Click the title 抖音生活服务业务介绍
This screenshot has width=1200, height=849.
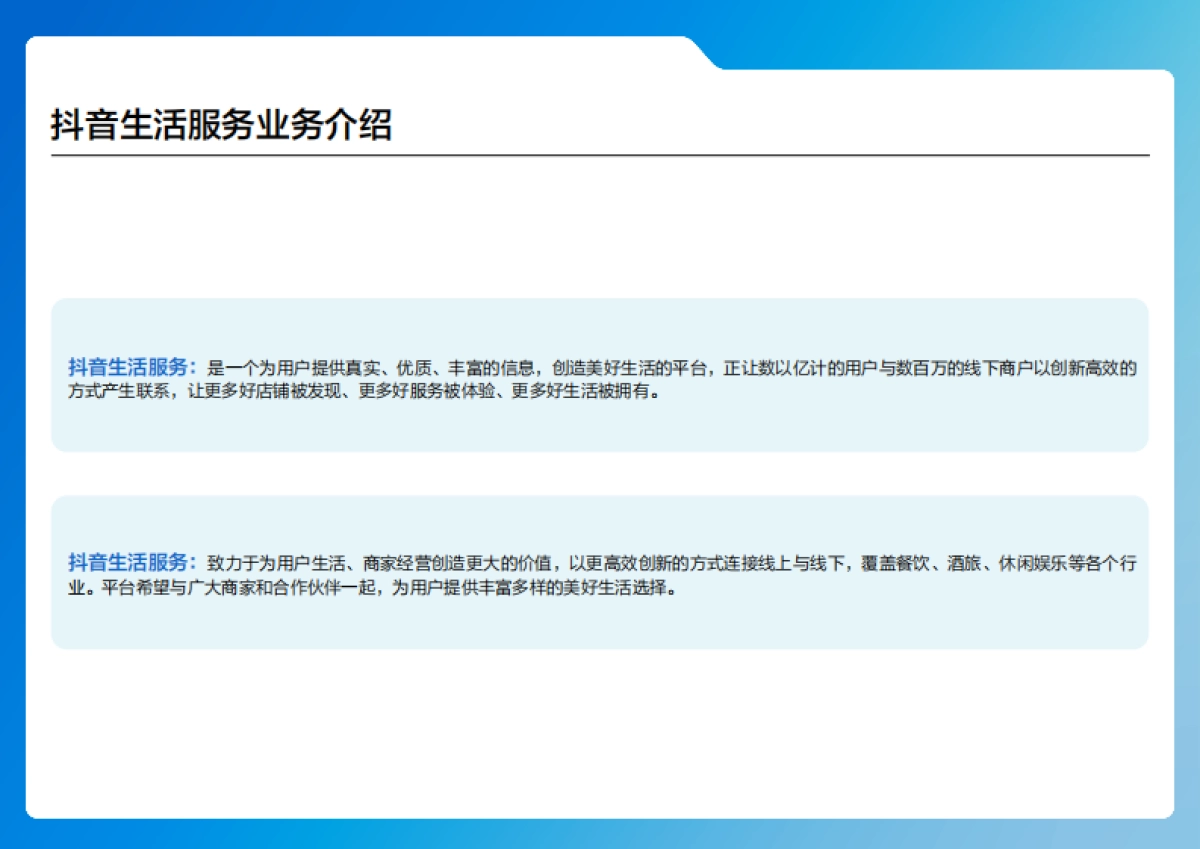(x=221, y=126)
